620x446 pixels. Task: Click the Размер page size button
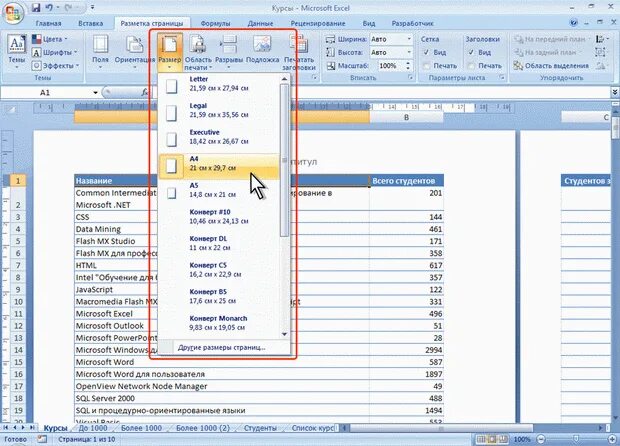tap(170, 53)
